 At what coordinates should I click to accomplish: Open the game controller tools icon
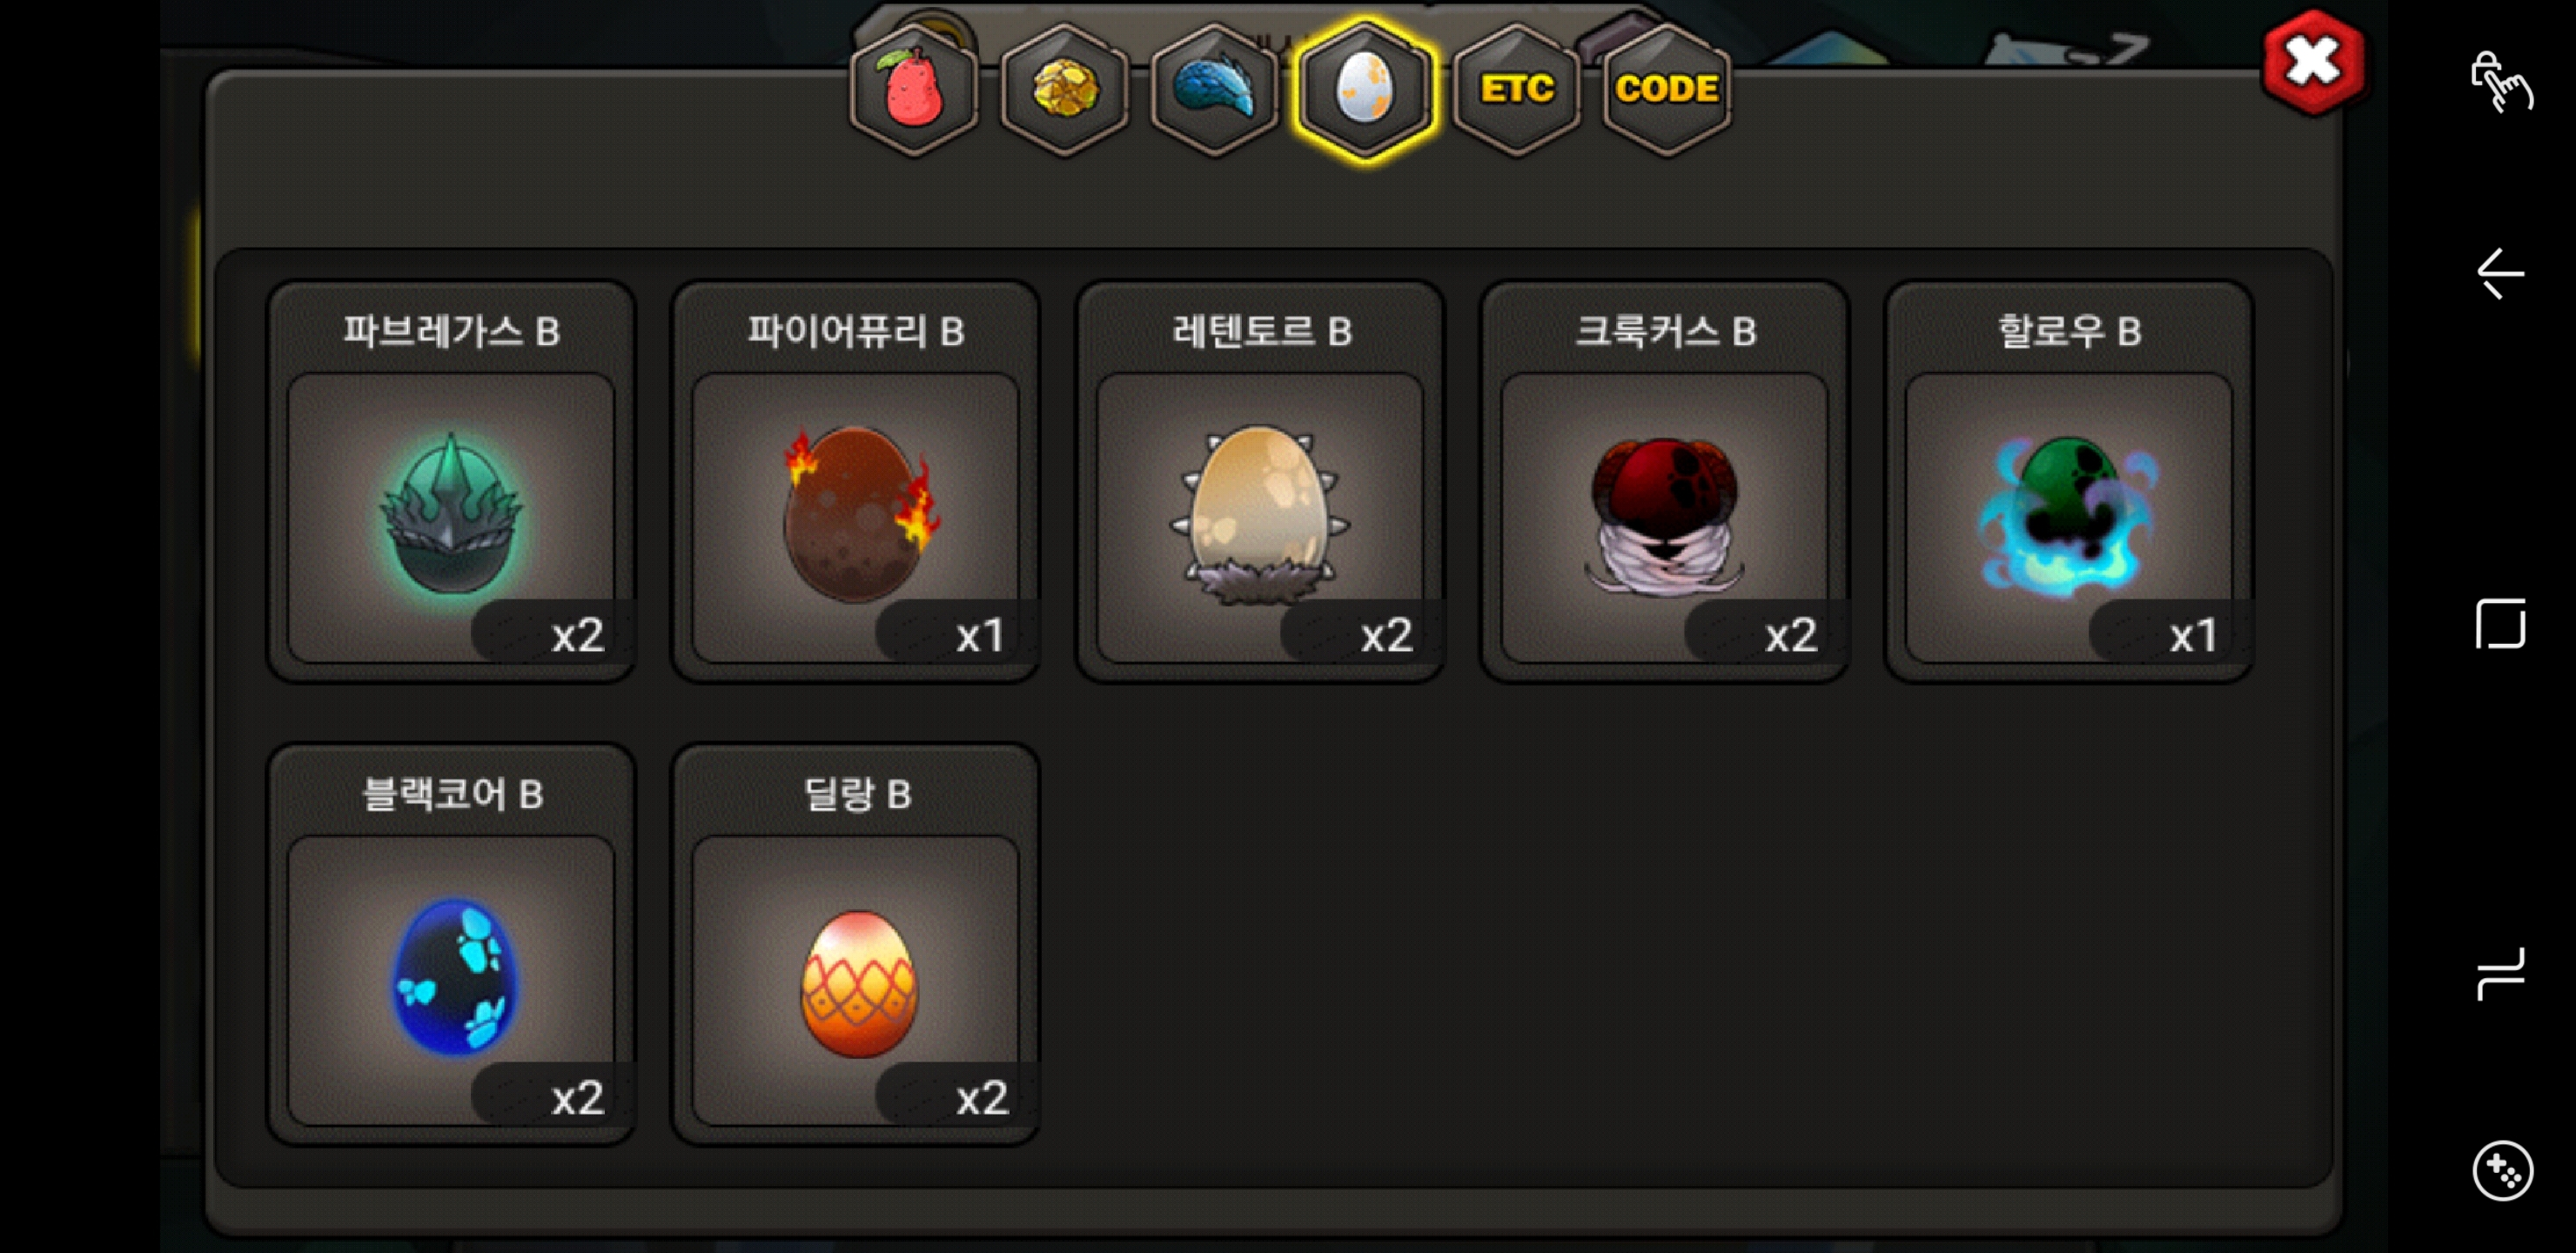click(x=2502, y=1170)
